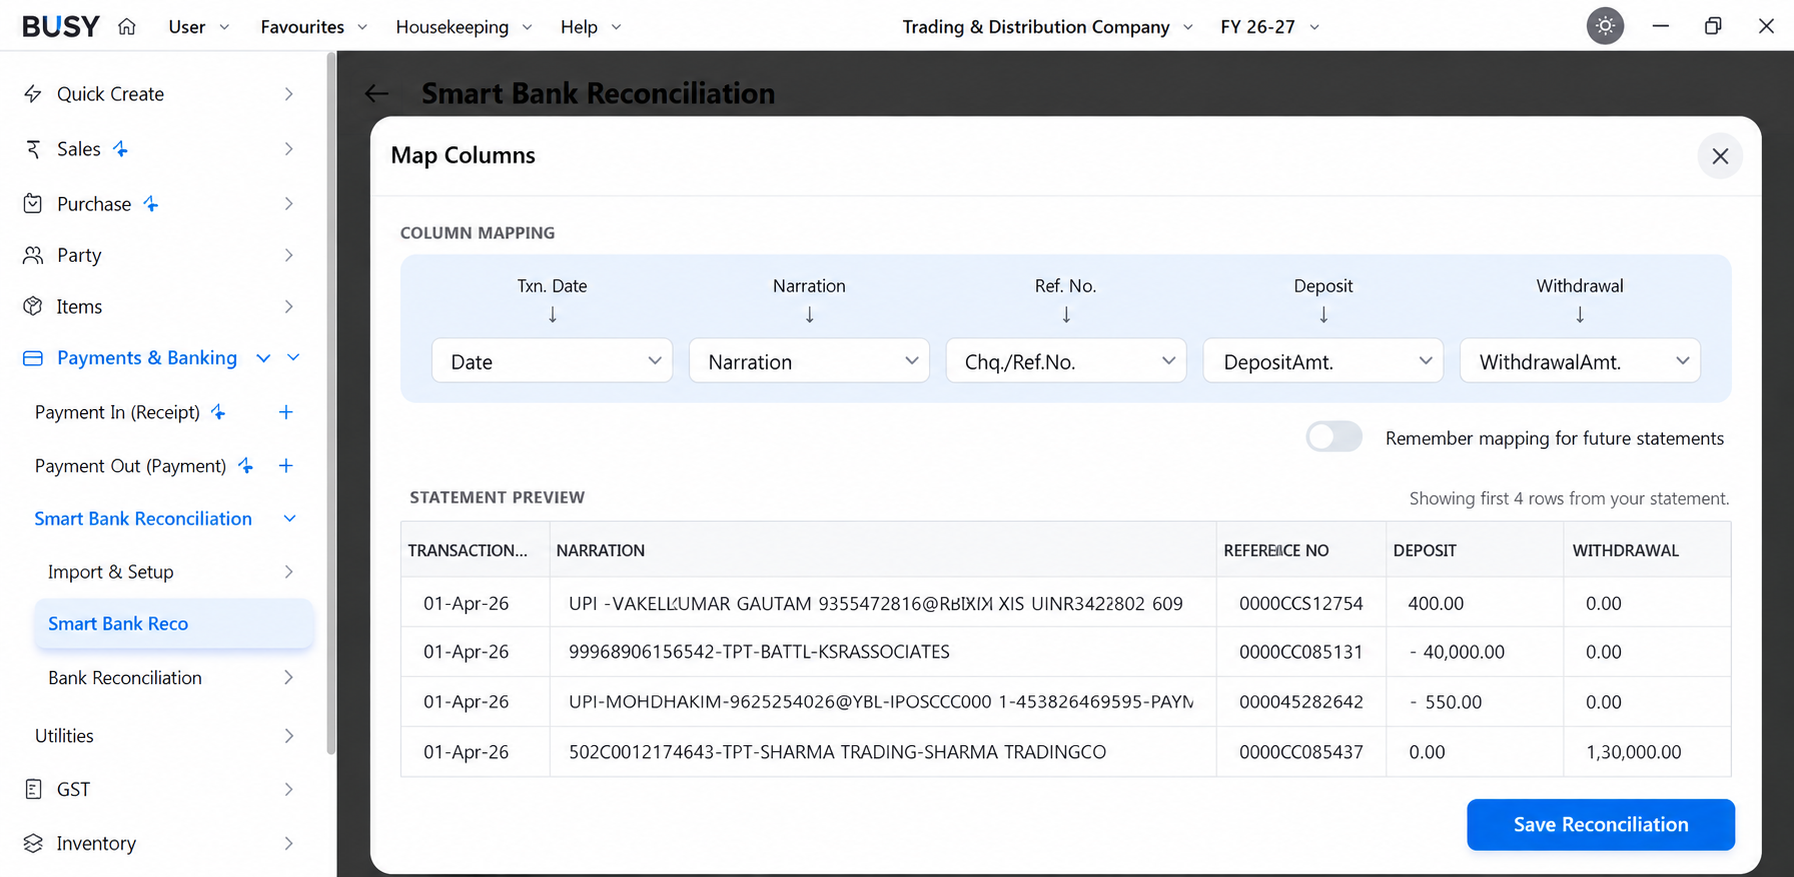The width and height of the screenshot is (1794, 877).
Task: Enable Remember mapping for future statements
Action: click(1334, 437)
